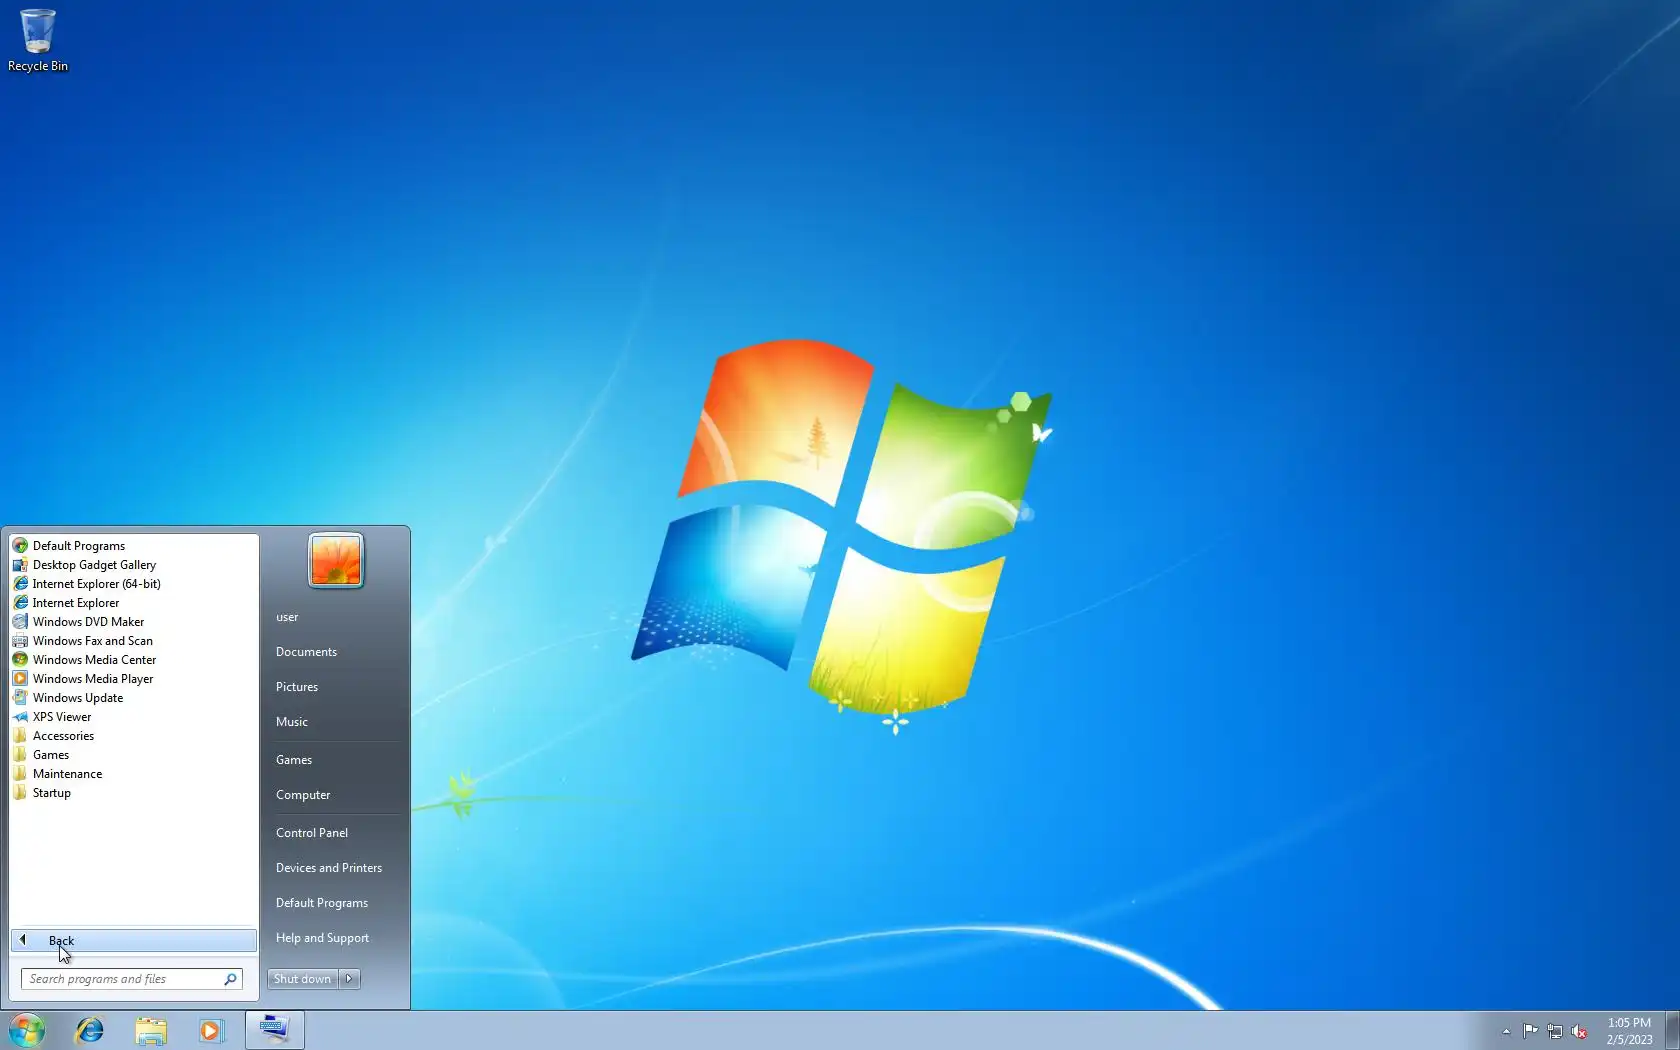The height and width of the screenshot is (1050, 1680).
Task: Click the user account picture
Action: pyautogui.click(x=336, y=560)
